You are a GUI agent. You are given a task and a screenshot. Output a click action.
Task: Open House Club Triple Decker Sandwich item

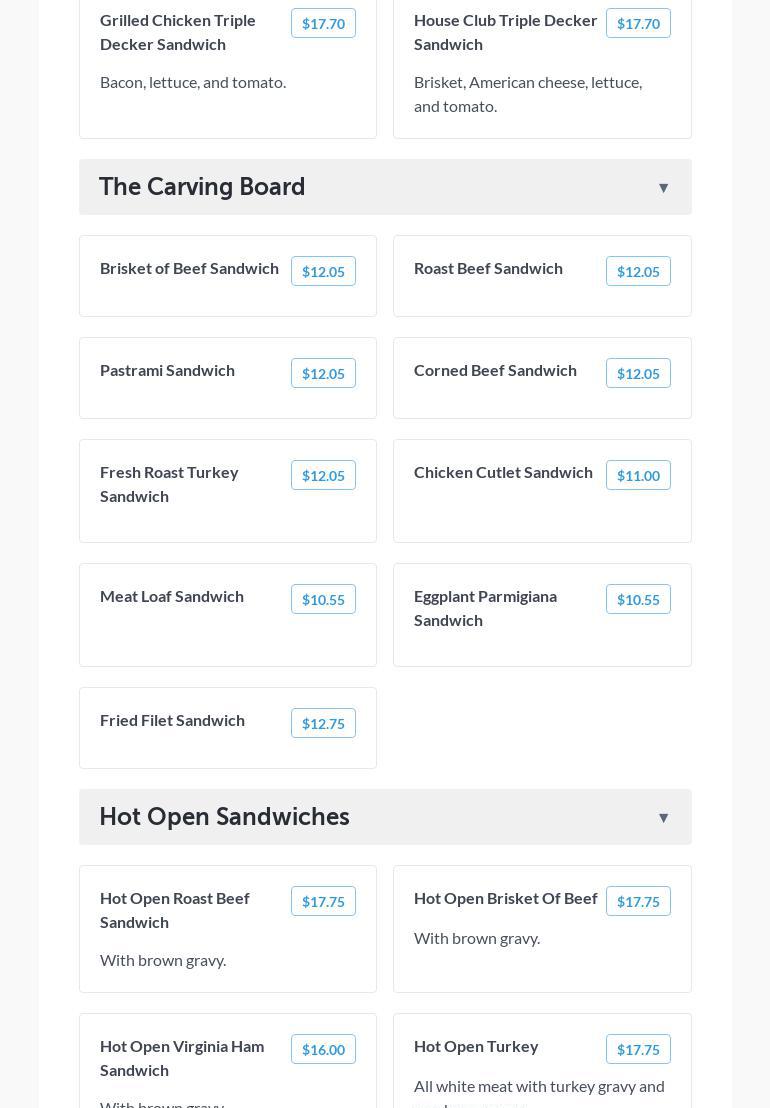[505, 32]
